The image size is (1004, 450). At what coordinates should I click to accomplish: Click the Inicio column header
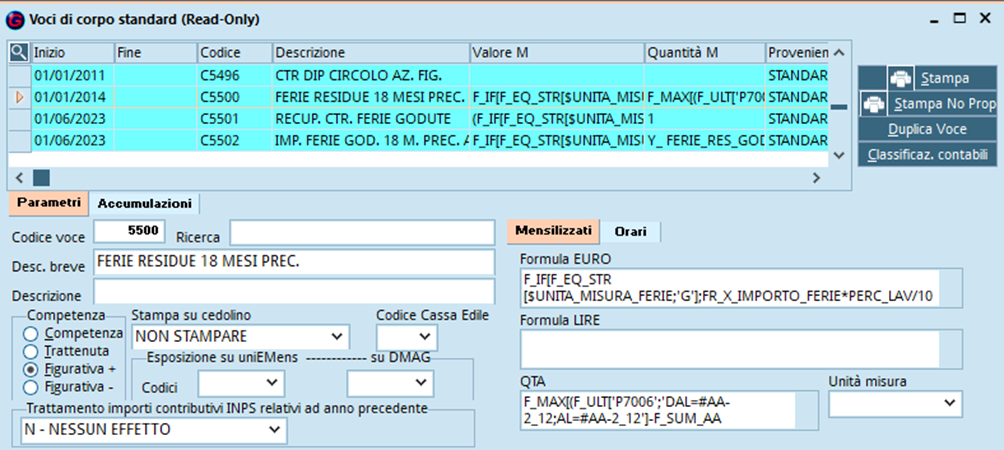point(72,52)
